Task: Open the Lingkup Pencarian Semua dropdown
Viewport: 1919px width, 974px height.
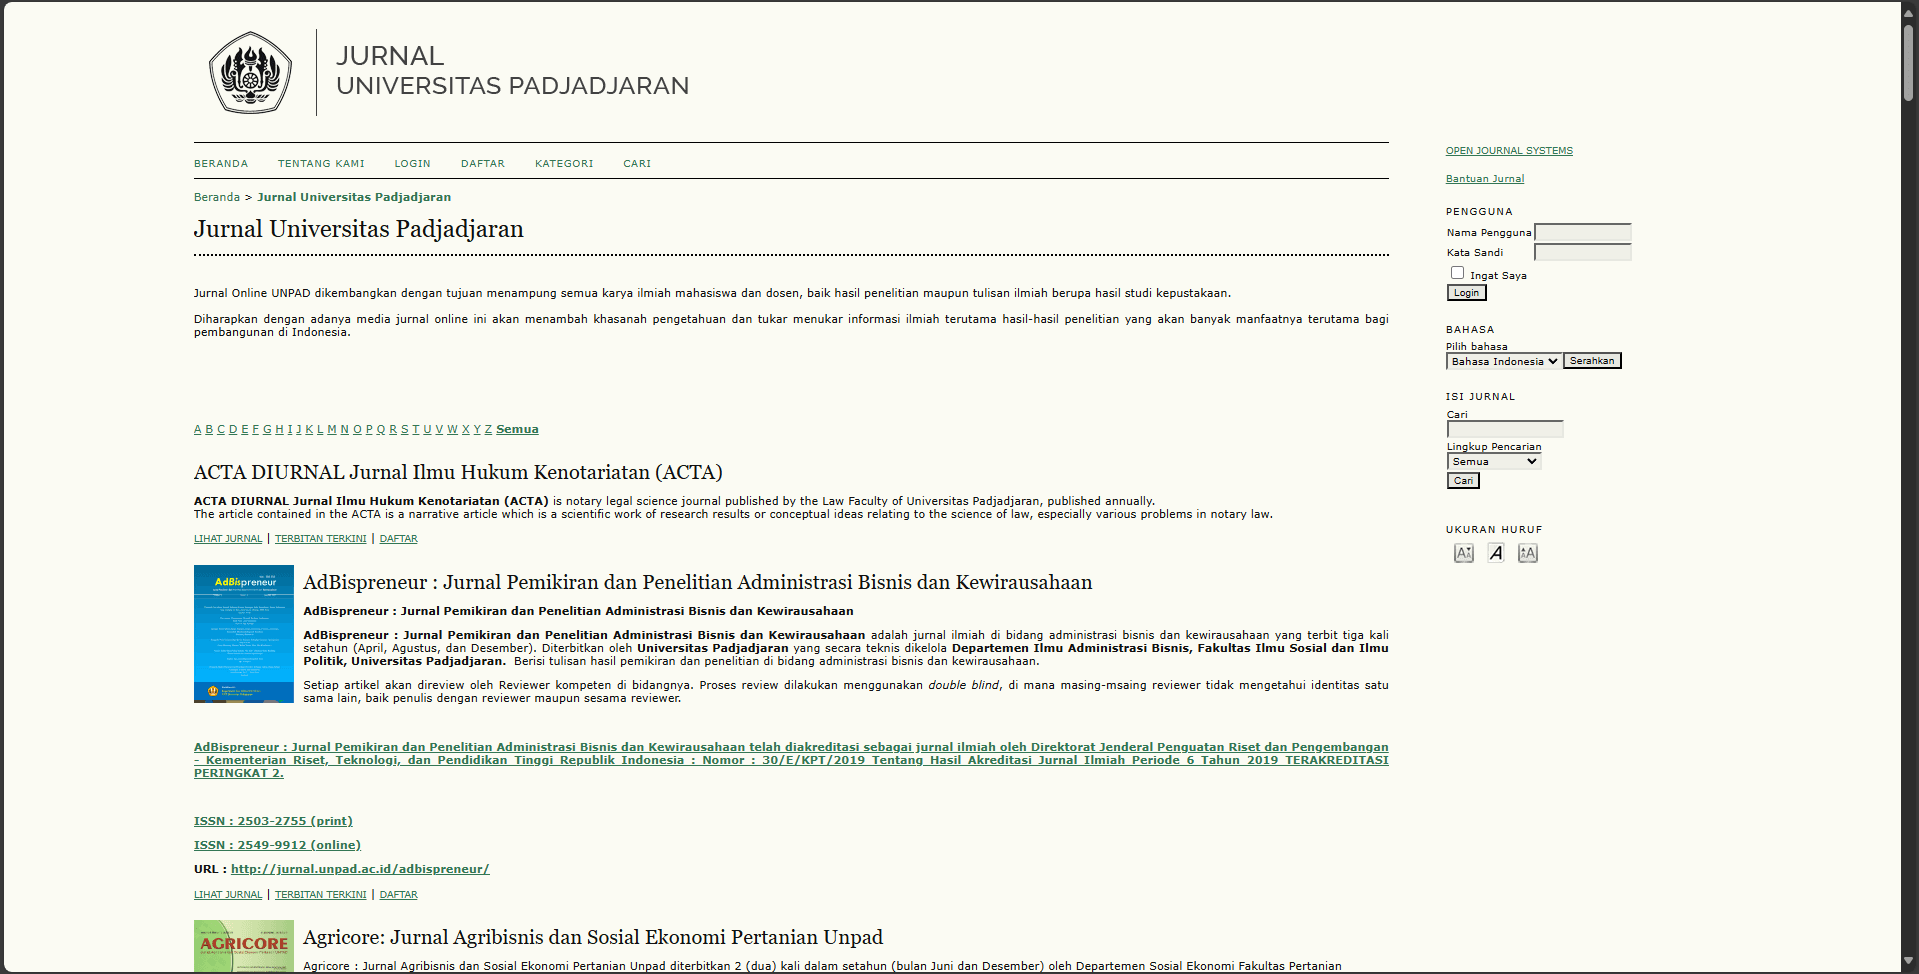Action: coord(1494,461)
